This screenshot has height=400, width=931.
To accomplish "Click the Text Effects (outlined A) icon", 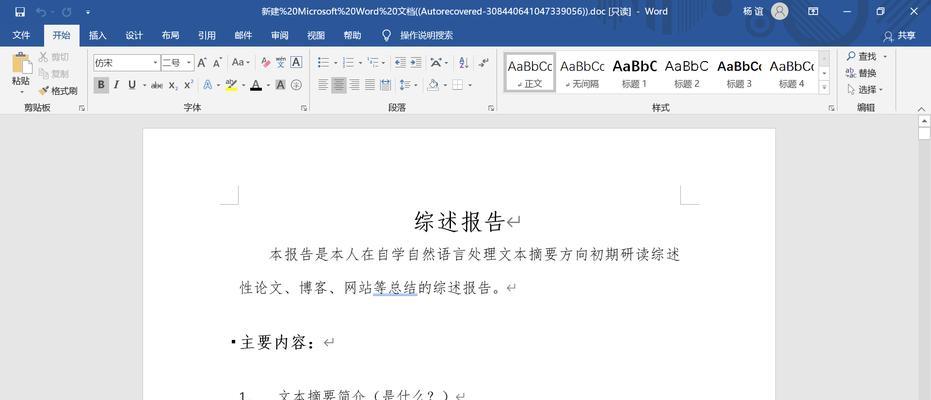I will (x=208, y=85).
